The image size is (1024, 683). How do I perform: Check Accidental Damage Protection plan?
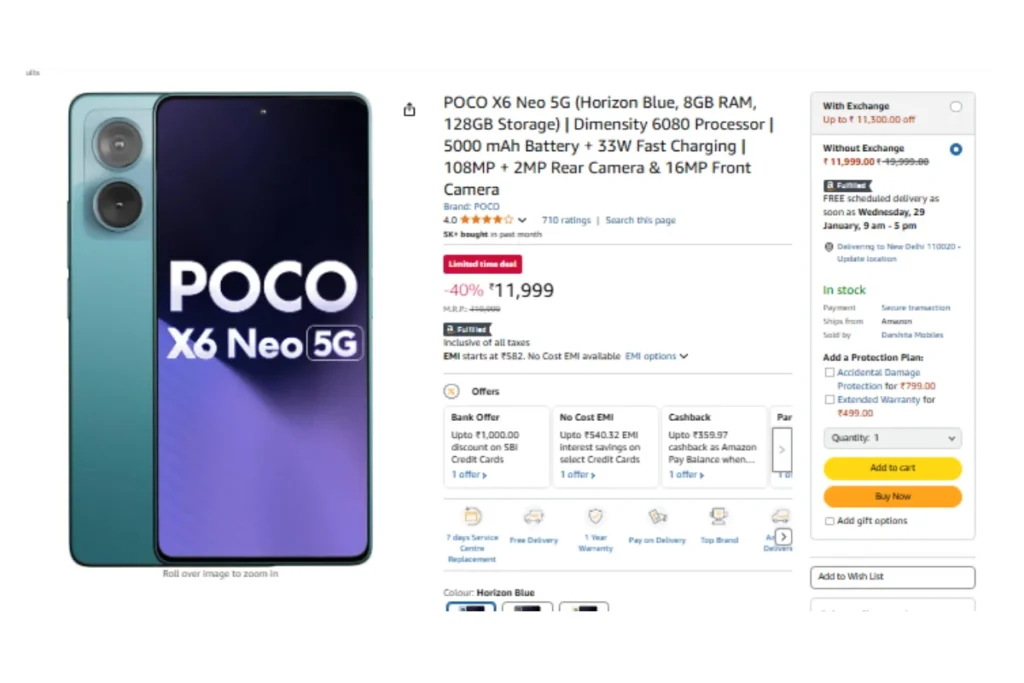(829, 372)
